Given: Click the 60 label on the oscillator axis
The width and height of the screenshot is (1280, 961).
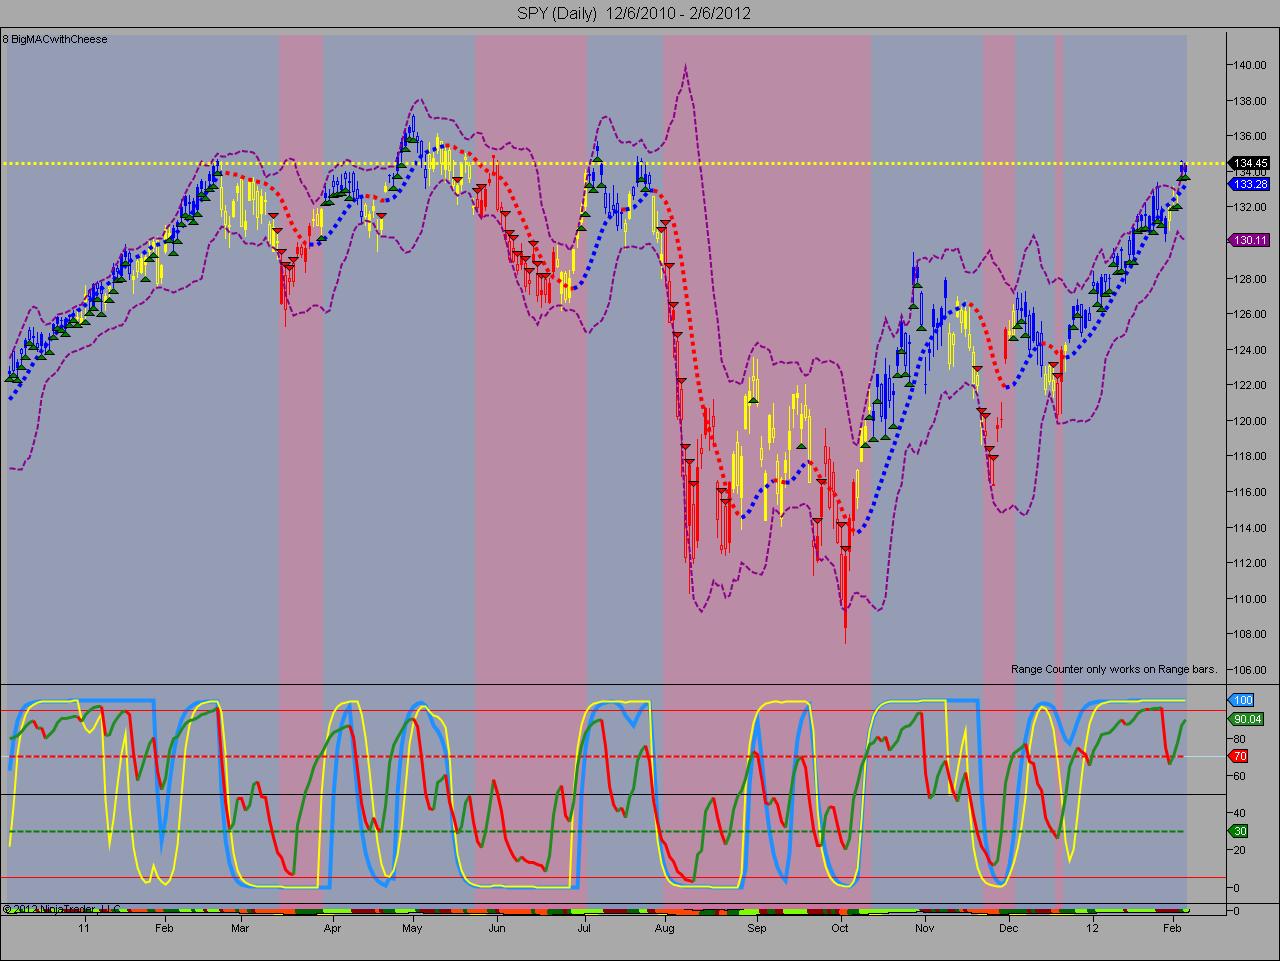Looking at the screenshot, I should [x=1241, y=775].
